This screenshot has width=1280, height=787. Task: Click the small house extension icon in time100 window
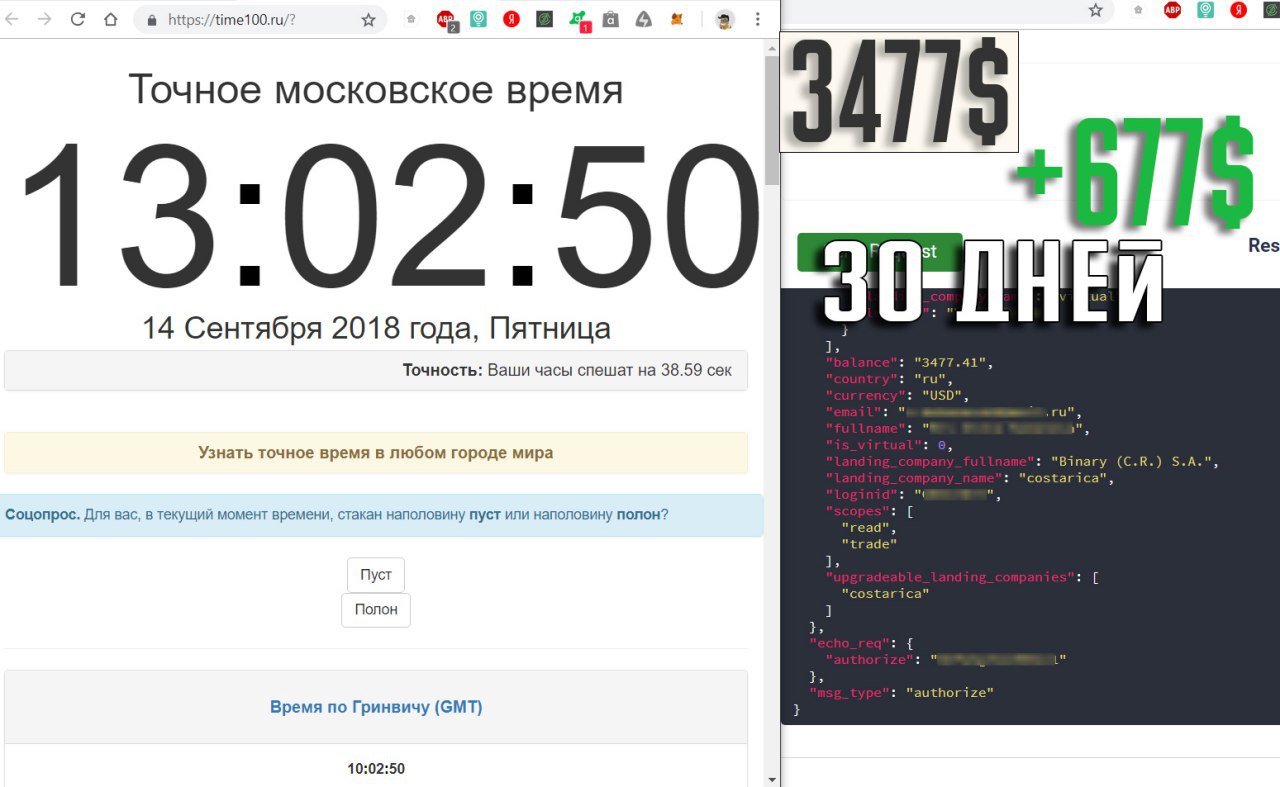tap(410, 19)
